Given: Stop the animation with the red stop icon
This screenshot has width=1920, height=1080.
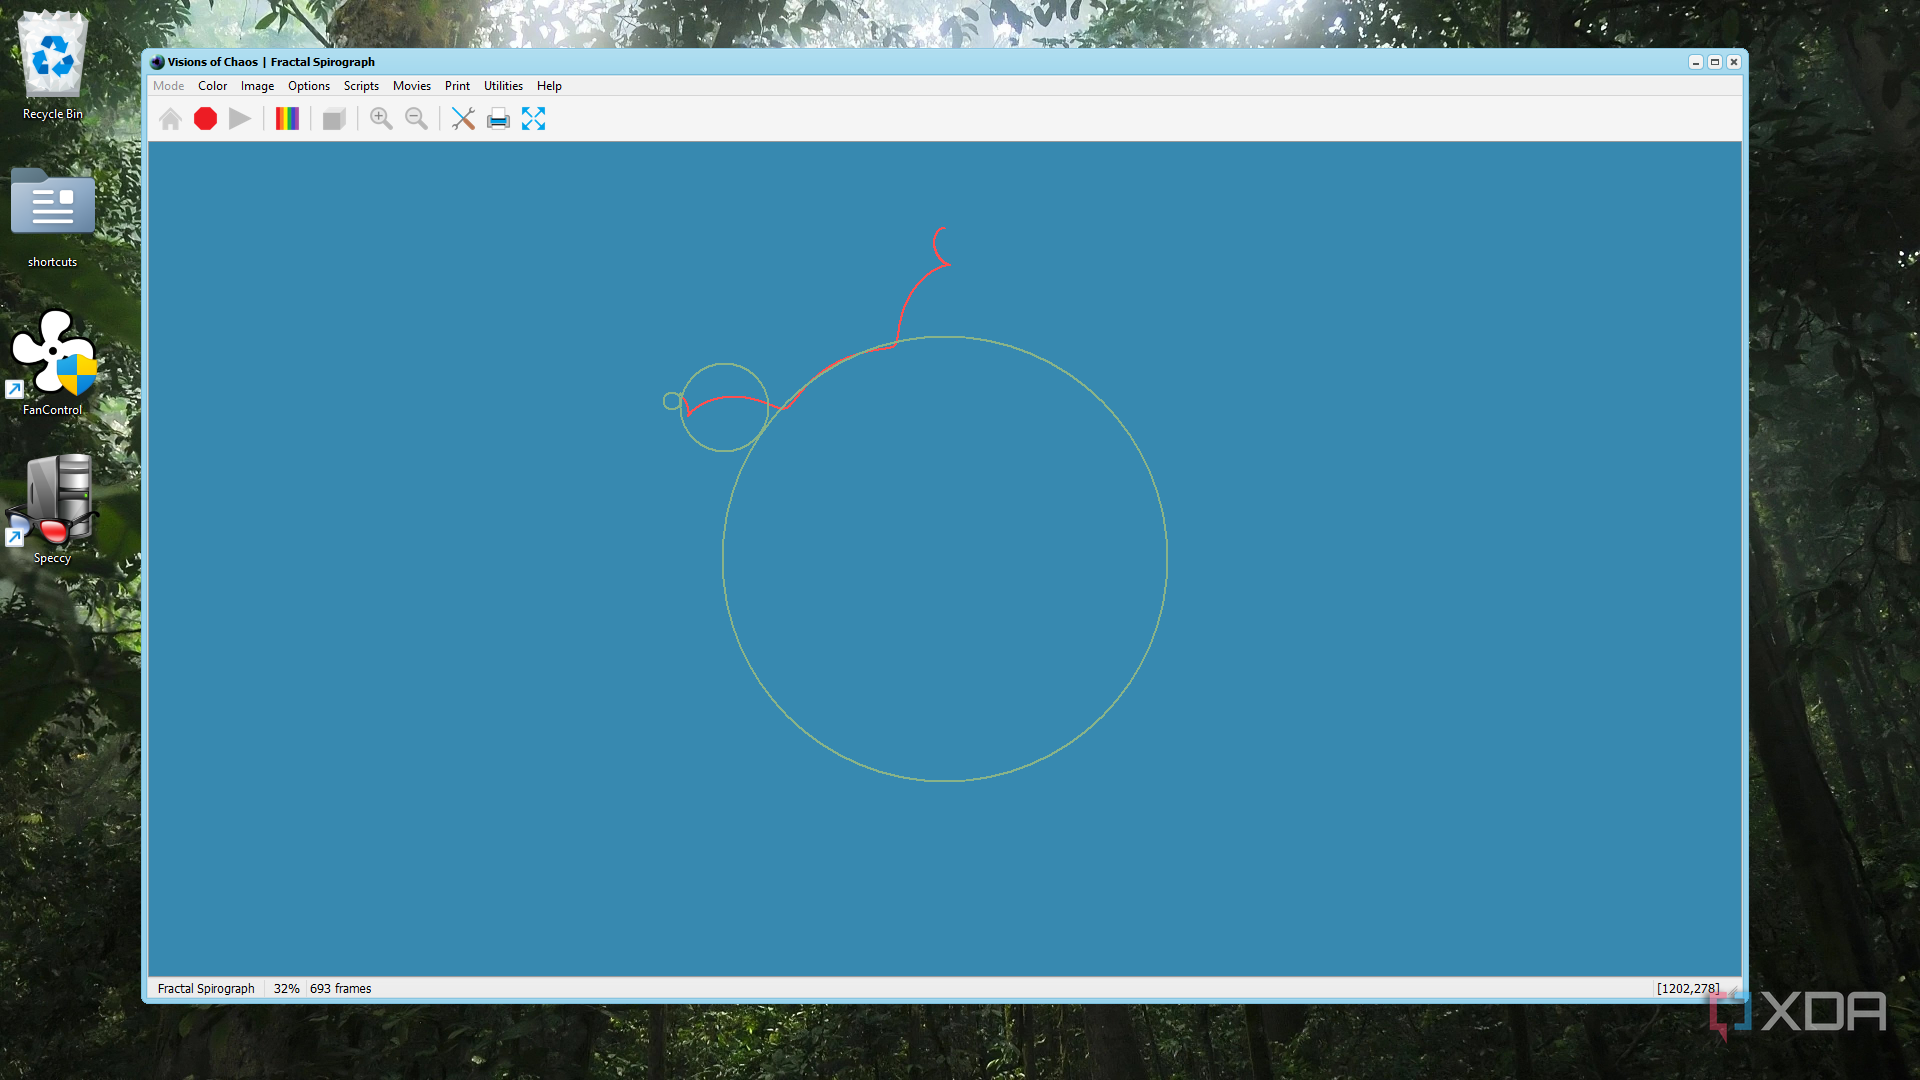Looking at the screenshot, I should tap(205, 119).
